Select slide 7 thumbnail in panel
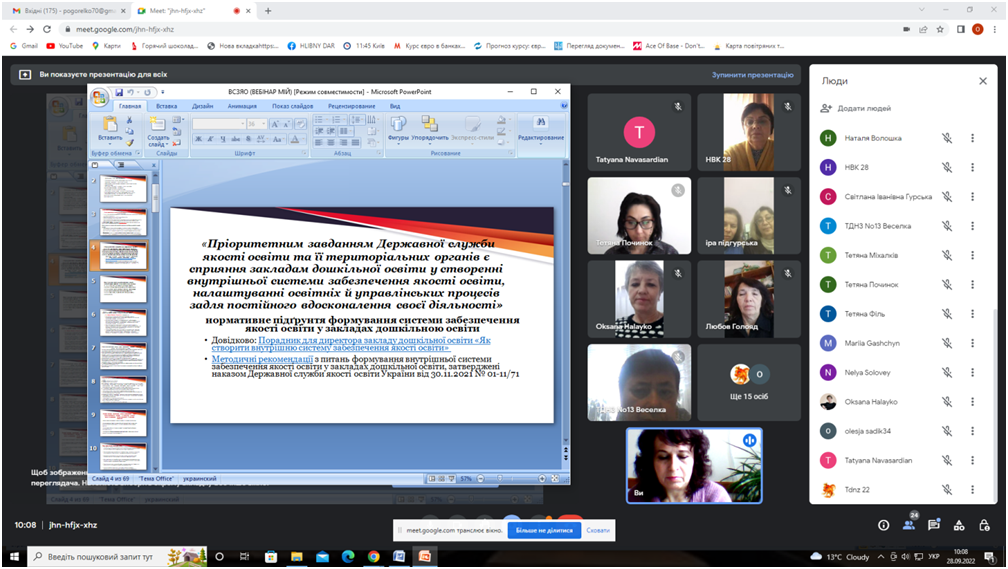The height and width of the screenshot is (569, 1008). (x=123, y=356)
